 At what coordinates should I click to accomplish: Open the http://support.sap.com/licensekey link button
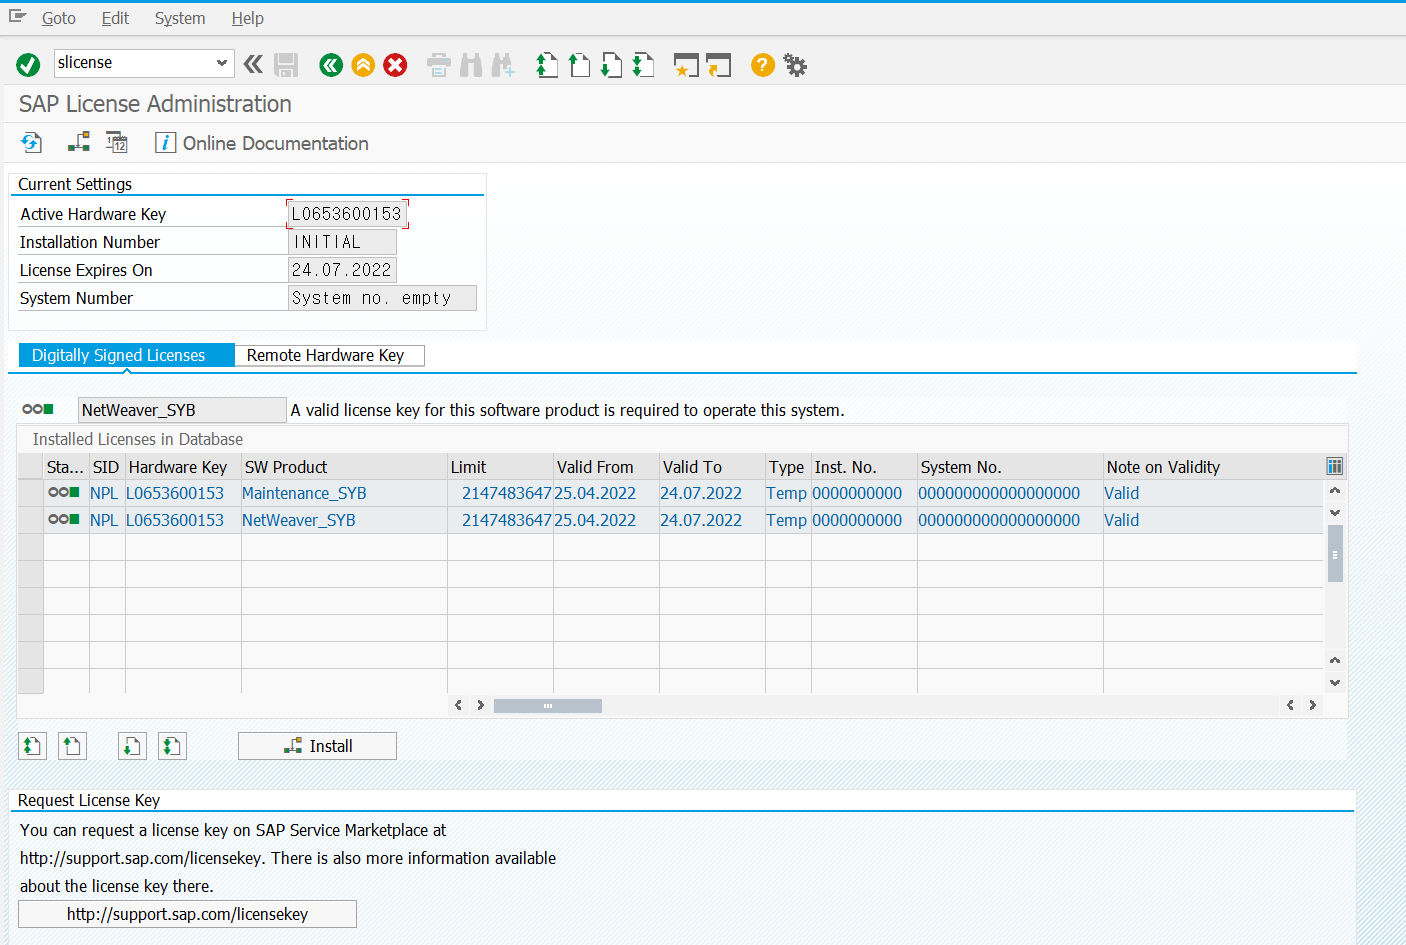tap(187, 914)
